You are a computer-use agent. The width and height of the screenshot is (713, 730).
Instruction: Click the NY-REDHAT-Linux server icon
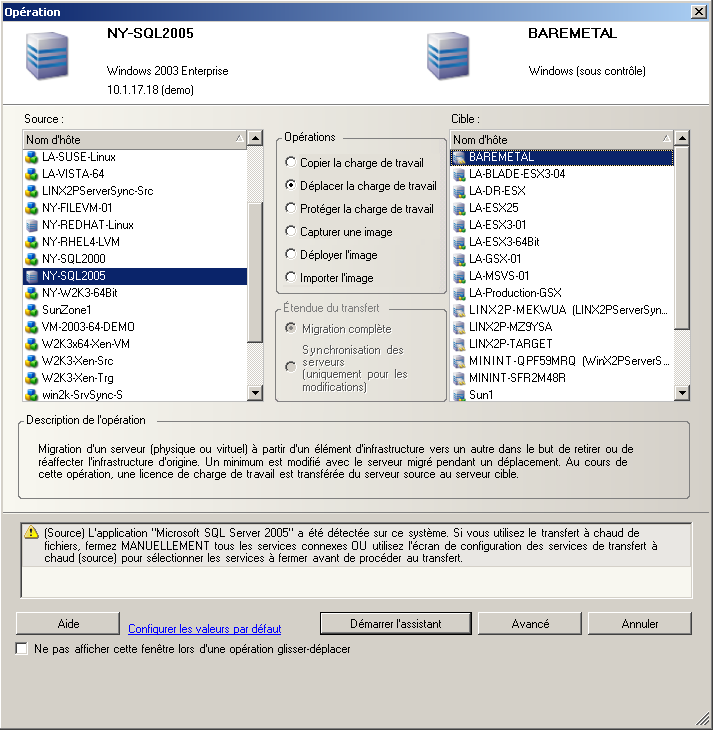pos(31,225)
